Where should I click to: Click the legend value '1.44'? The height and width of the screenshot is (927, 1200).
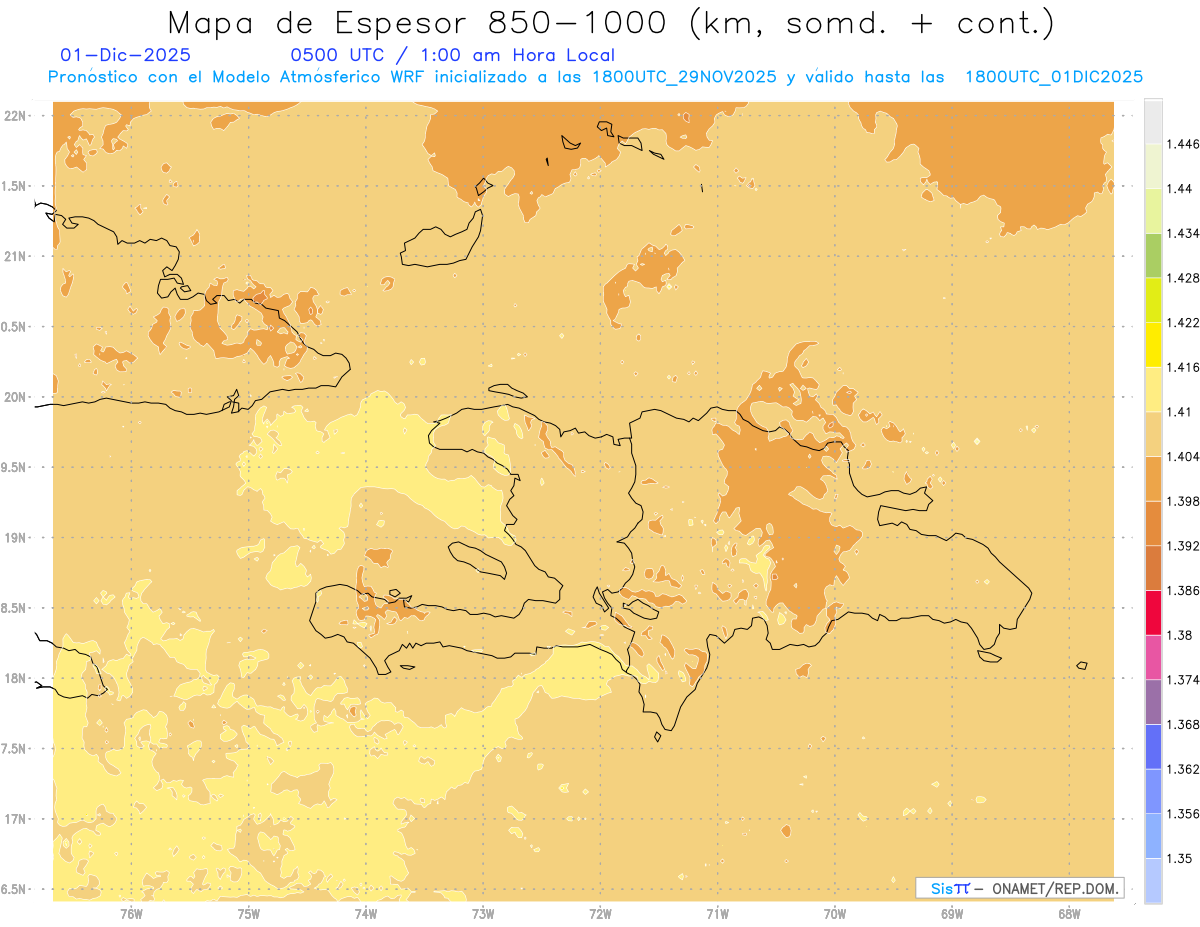[x=1180, y=188]
